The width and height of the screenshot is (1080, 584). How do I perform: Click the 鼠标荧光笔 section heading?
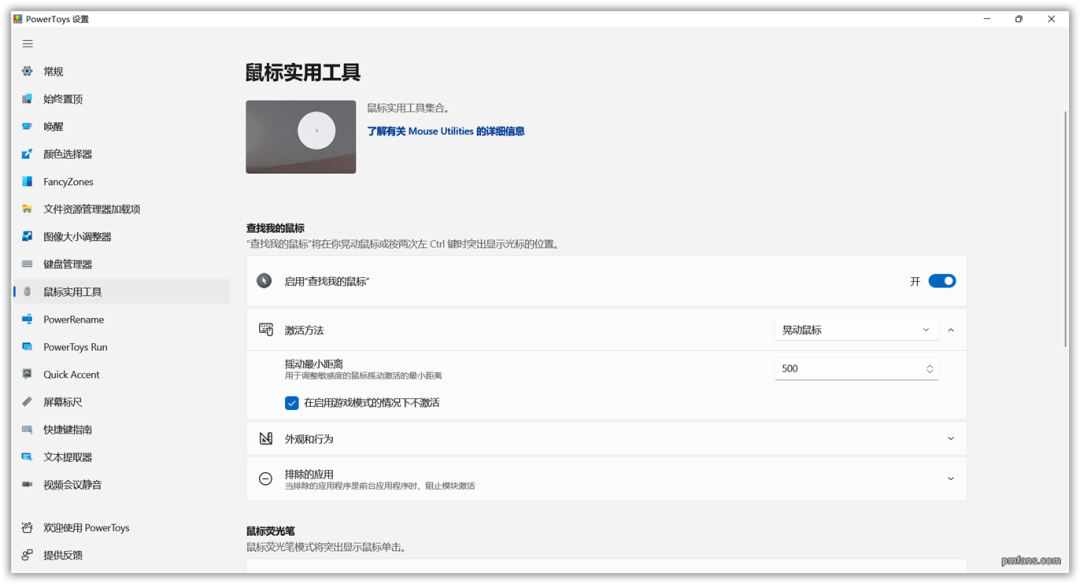[x=271, y=531]
